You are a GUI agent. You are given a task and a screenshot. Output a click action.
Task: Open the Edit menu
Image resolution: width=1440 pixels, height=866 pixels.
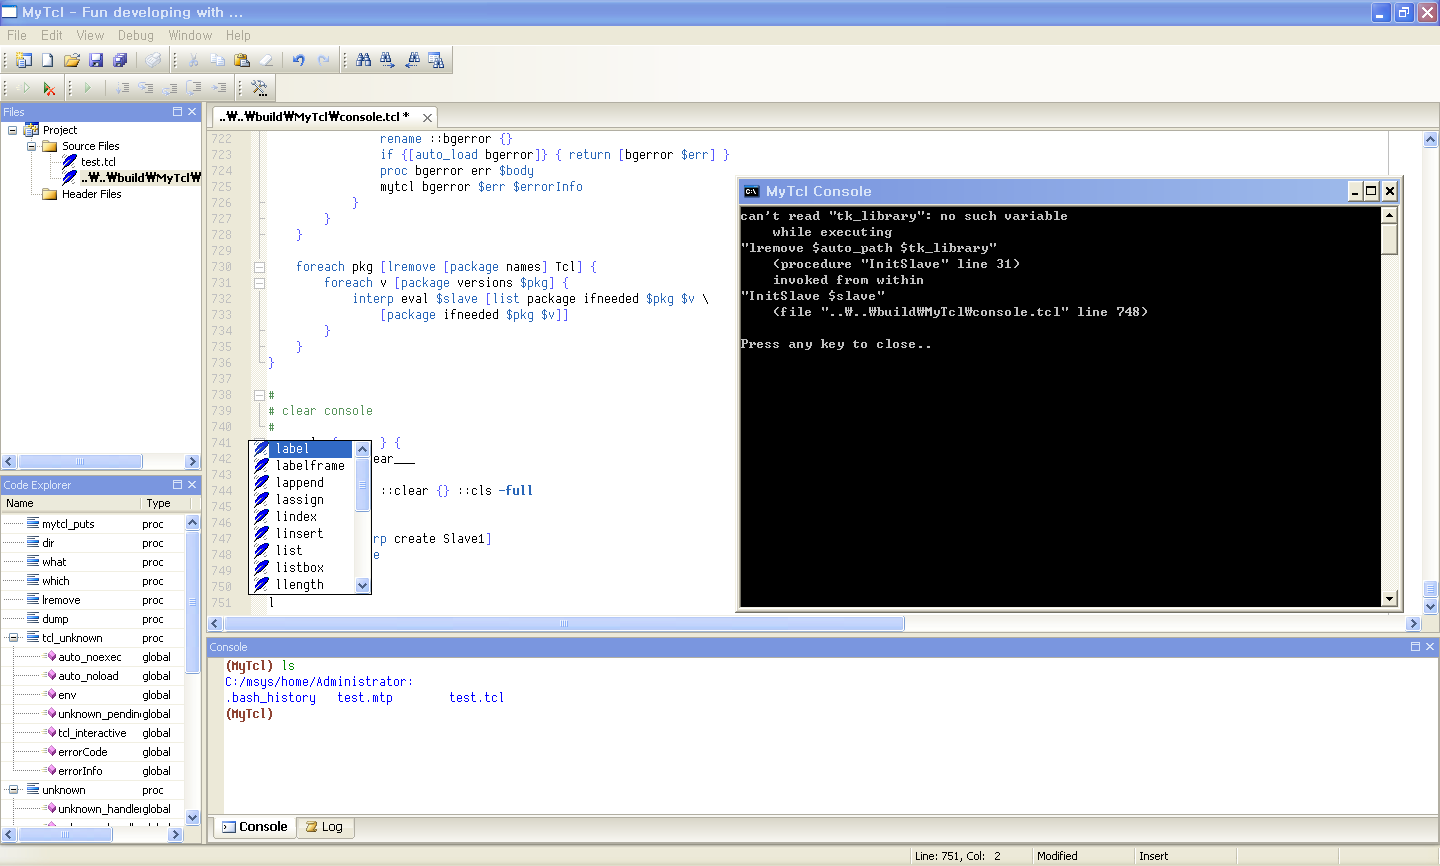coord(52,35)
